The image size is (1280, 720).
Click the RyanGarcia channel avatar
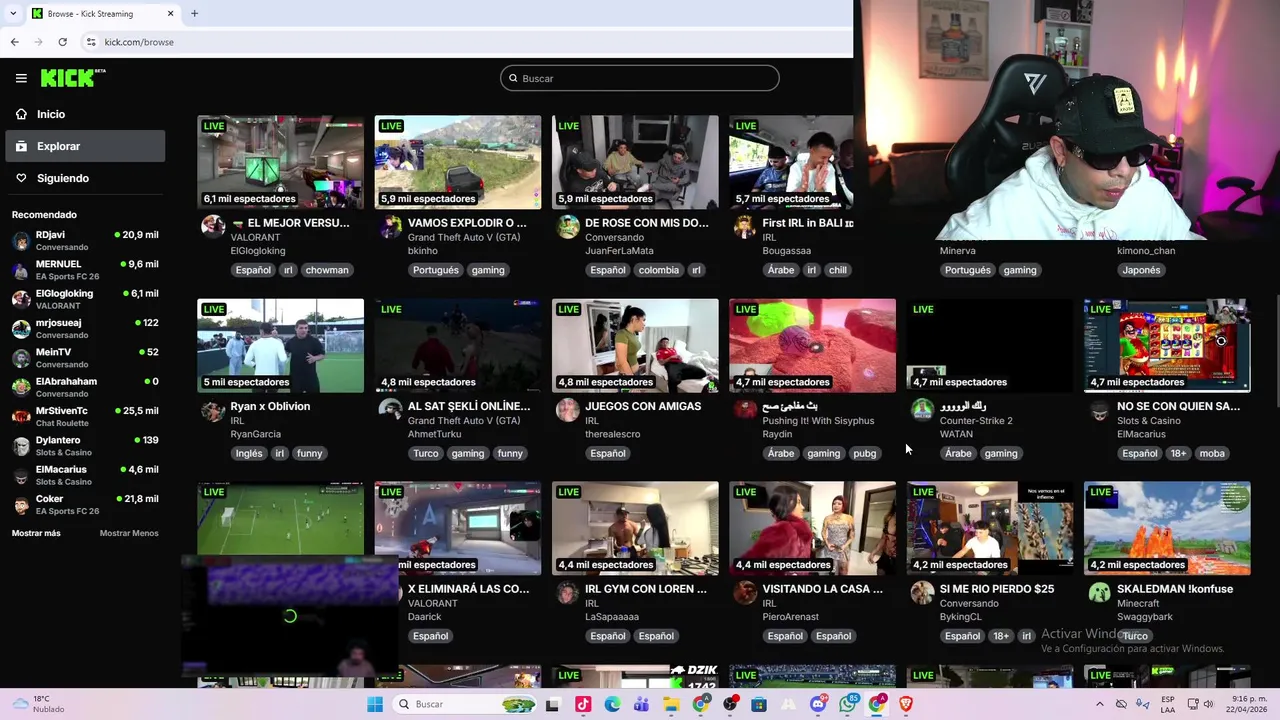[x=213, y=410]
